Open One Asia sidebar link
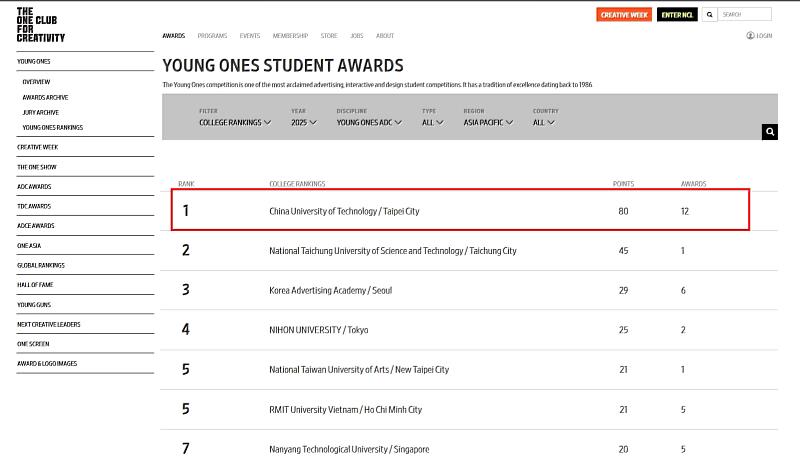The image size is (800, 458). (29, 245)
